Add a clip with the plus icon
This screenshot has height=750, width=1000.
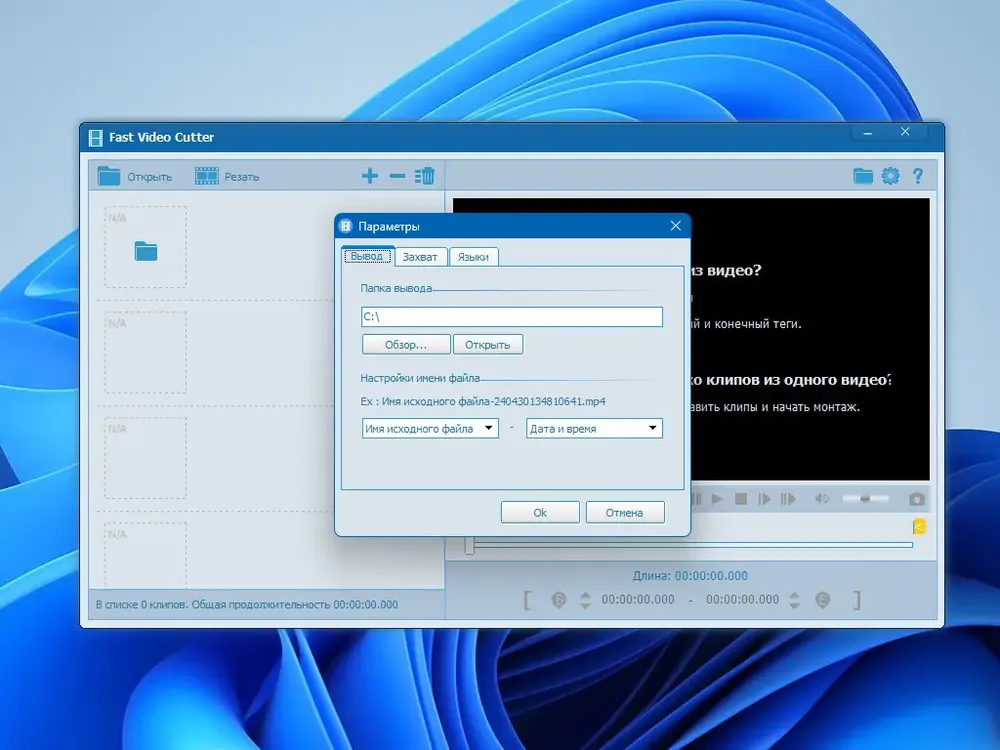click(370, 176)
